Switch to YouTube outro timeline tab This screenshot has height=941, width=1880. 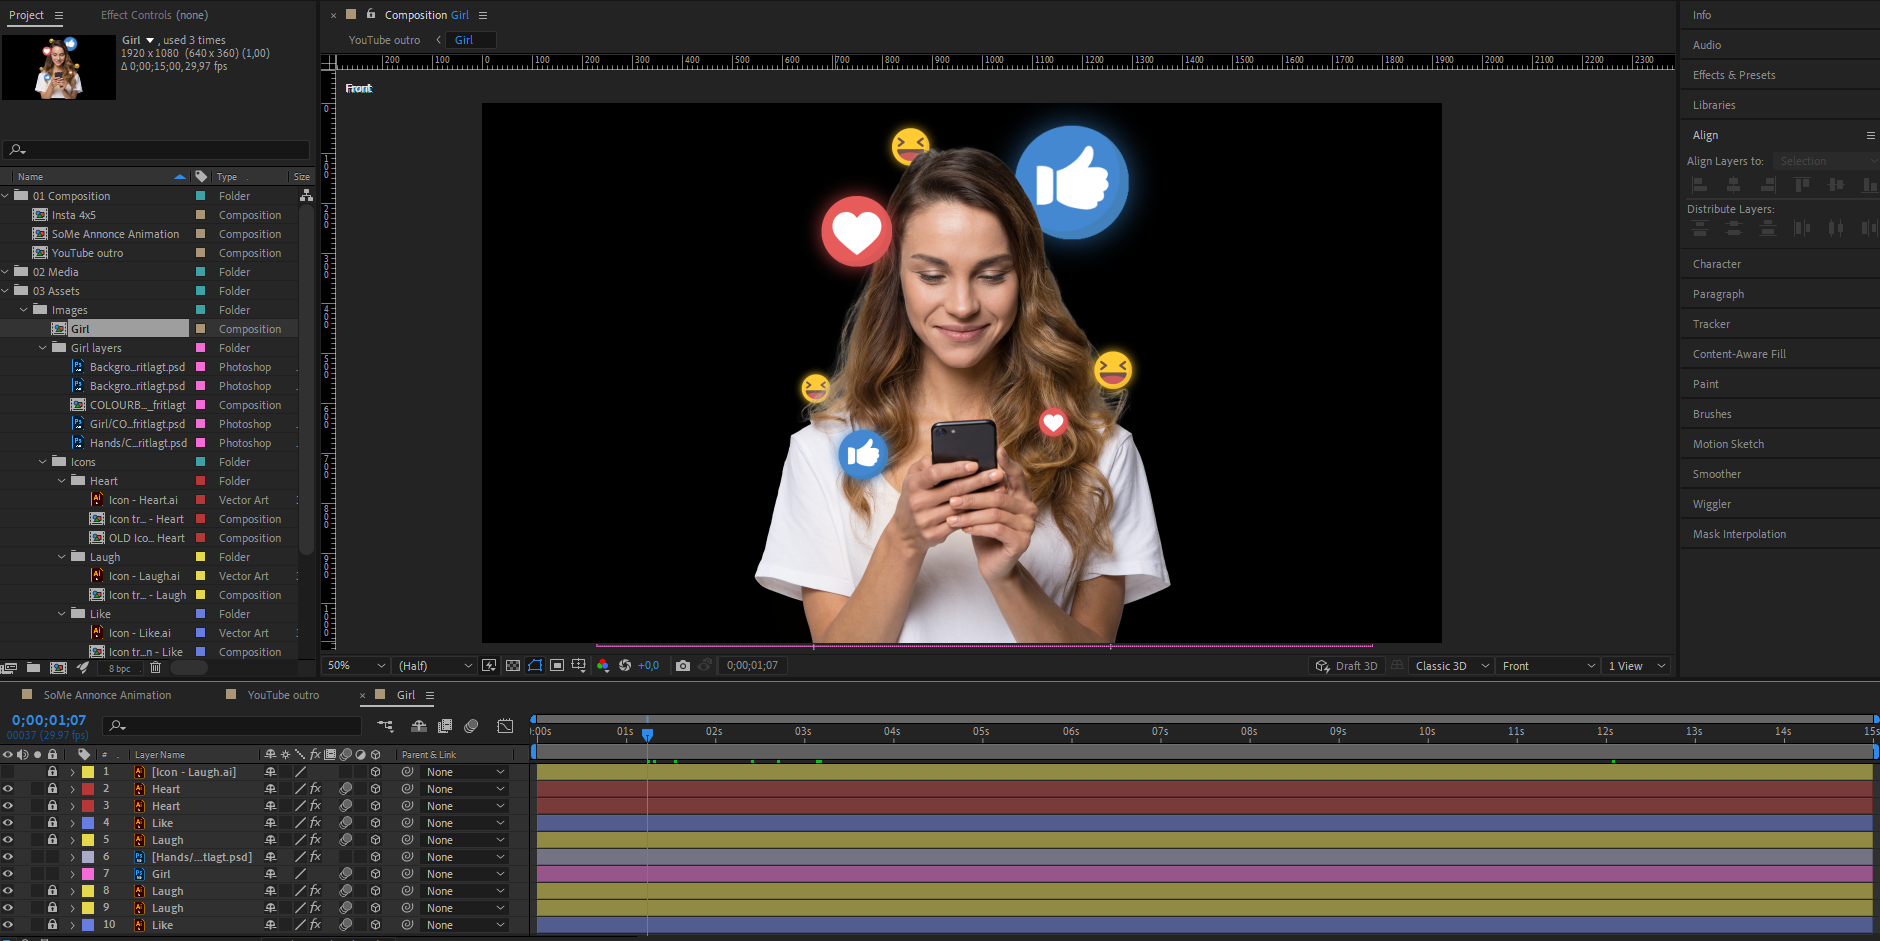283,695
